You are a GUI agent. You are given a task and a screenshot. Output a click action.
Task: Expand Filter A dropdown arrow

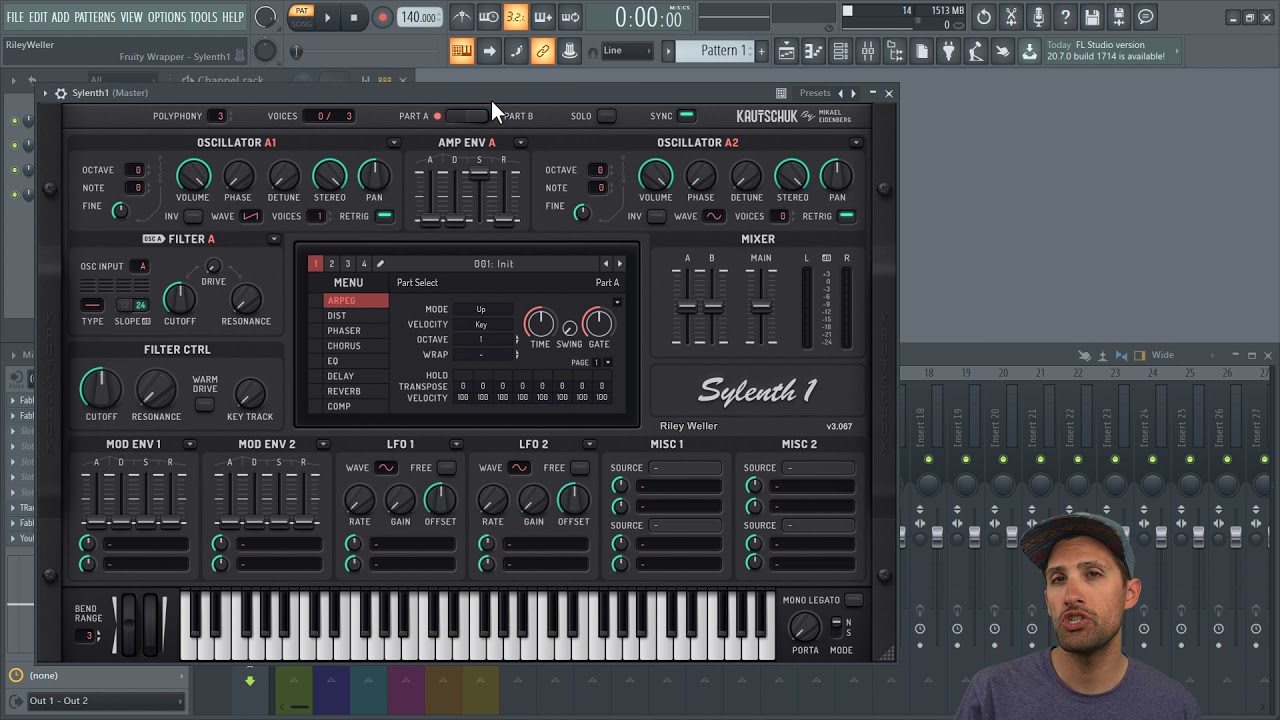click(x=274, y=239)
